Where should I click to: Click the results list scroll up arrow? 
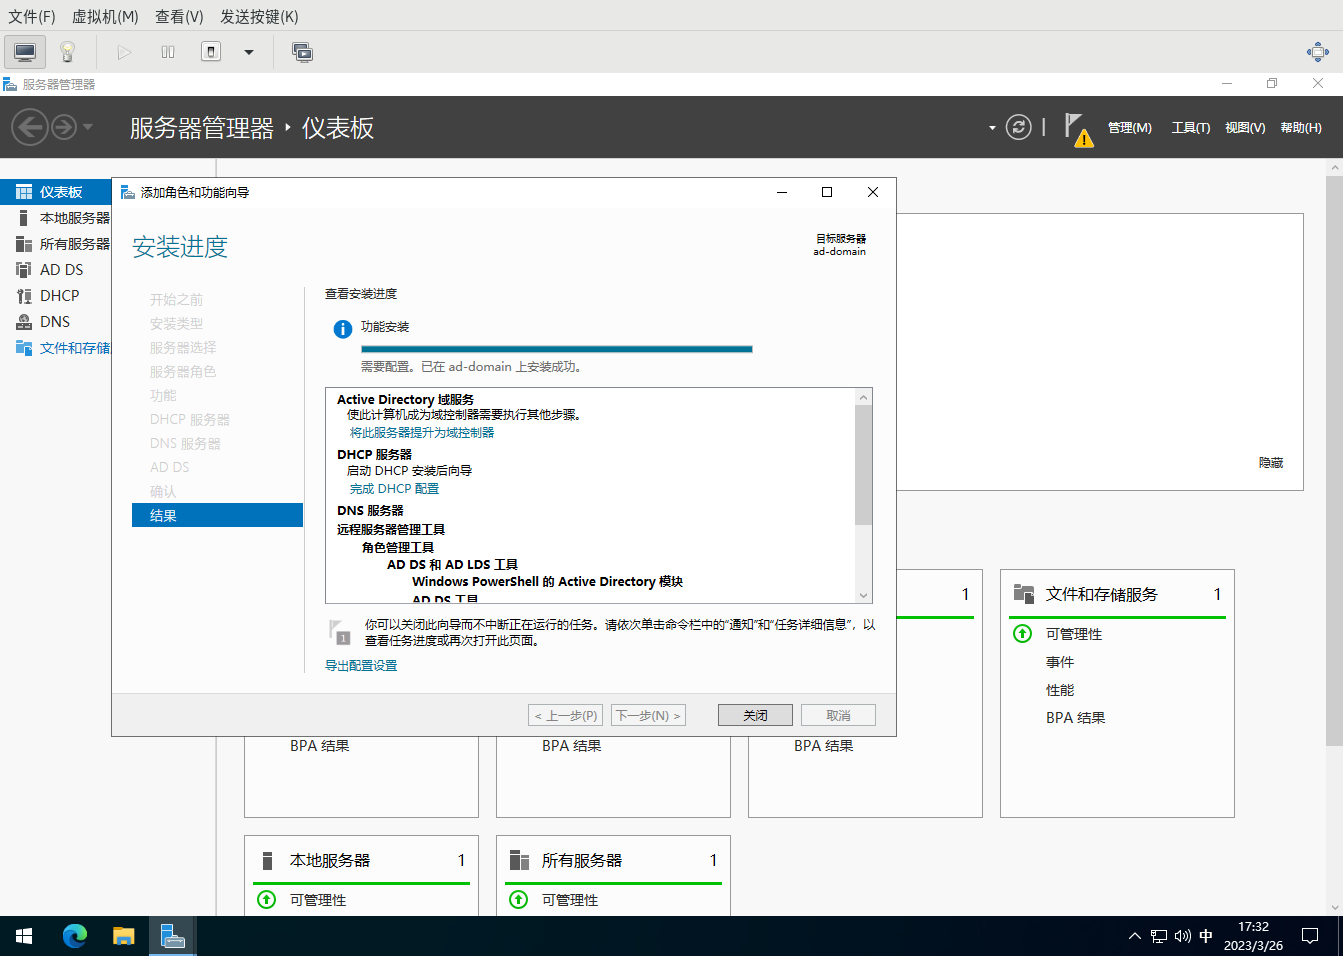point(864,397)
